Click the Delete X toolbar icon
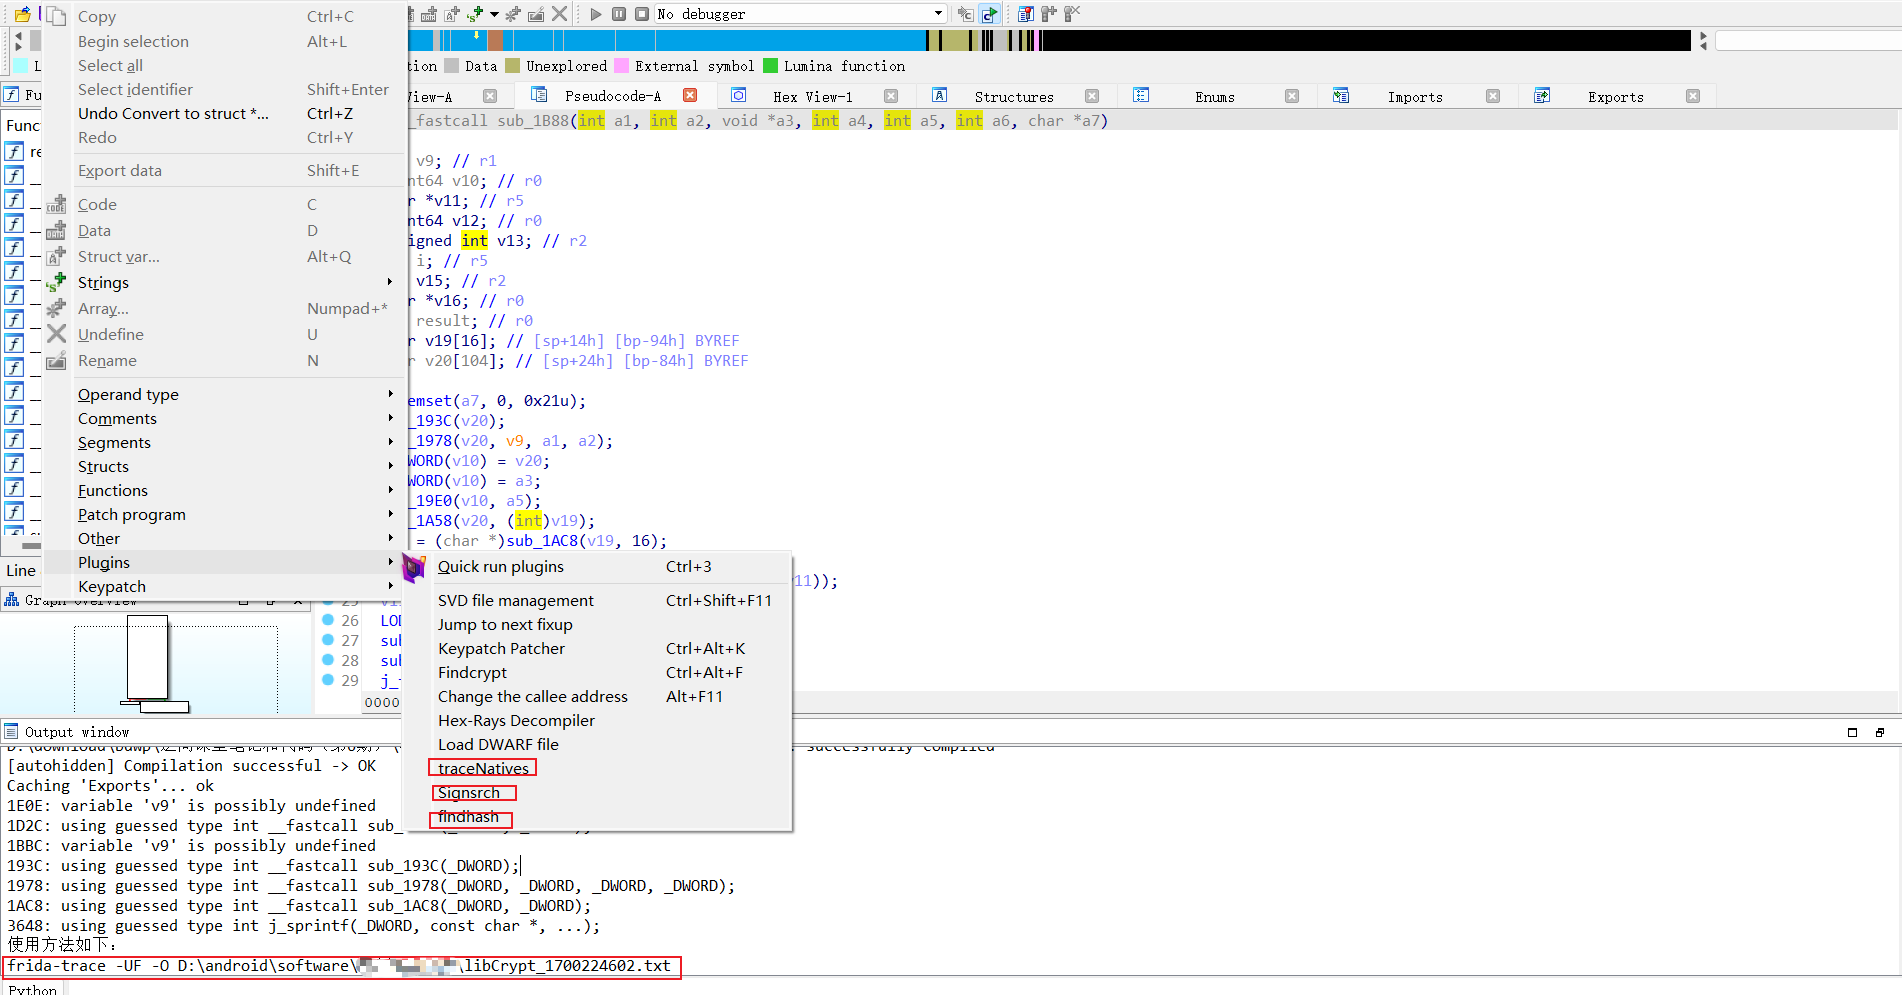Screen dimensions: 1902x995 coord(559,14)
